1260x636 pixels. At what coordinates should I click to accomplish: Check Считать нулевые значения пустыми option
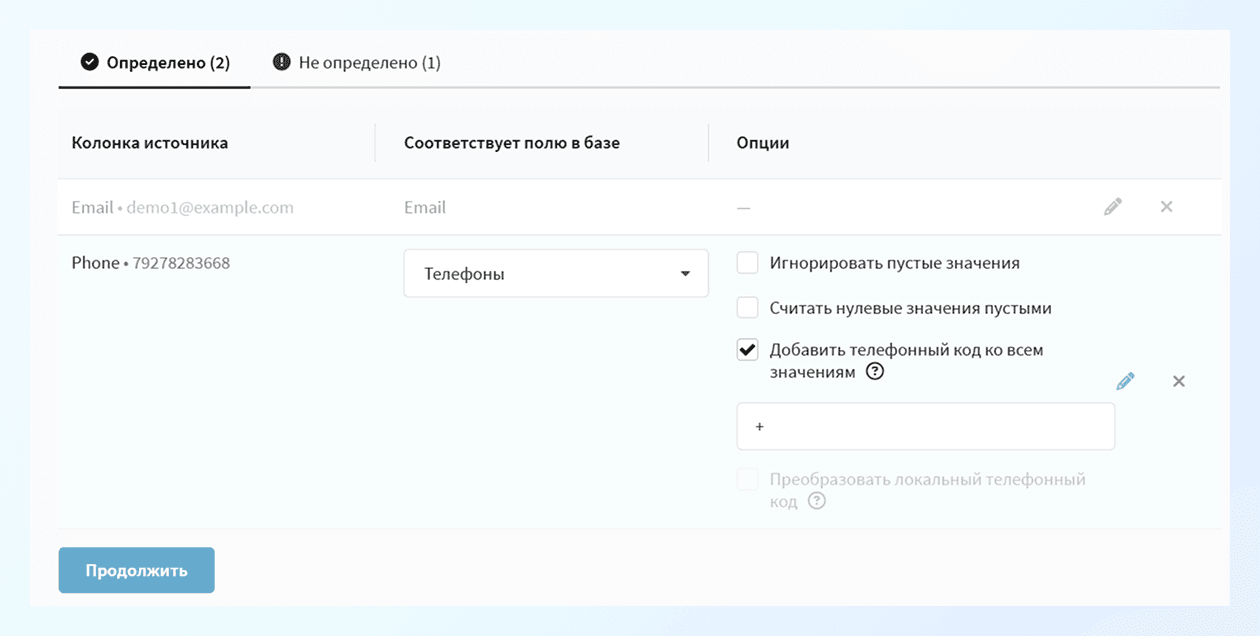pos(745,307)
